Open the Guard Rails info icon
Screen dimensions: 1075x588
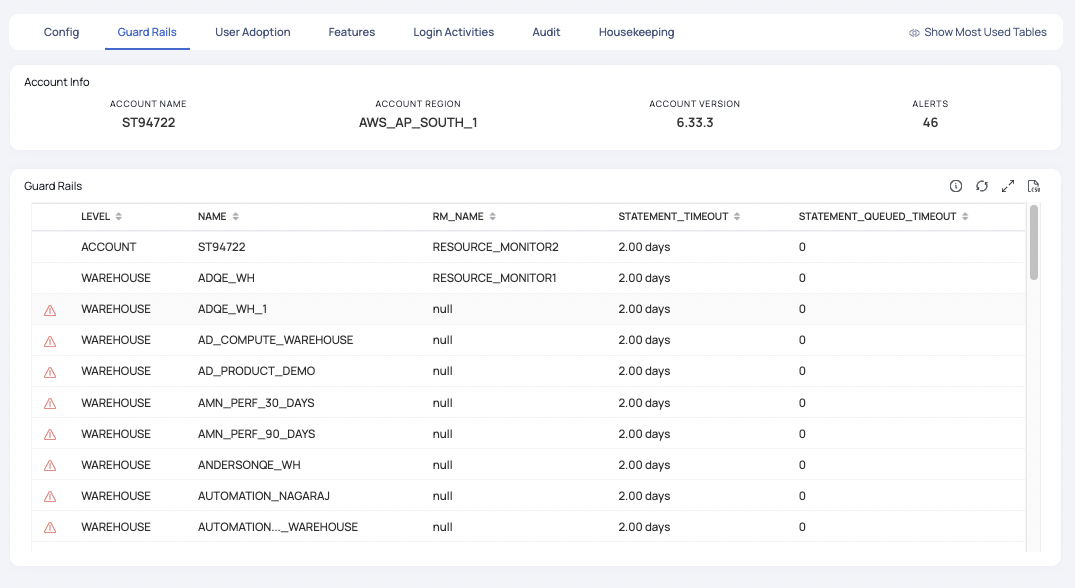click(x=956, y=186)
